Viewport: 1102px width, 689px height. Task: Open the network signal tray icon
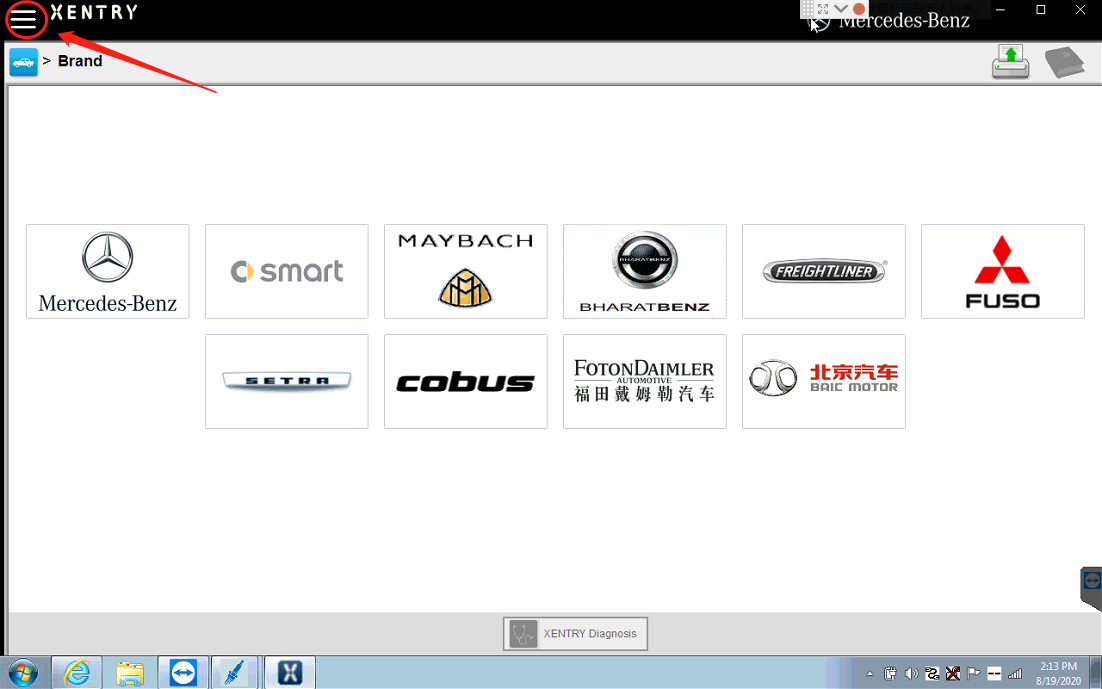[x=1015, y=674]
